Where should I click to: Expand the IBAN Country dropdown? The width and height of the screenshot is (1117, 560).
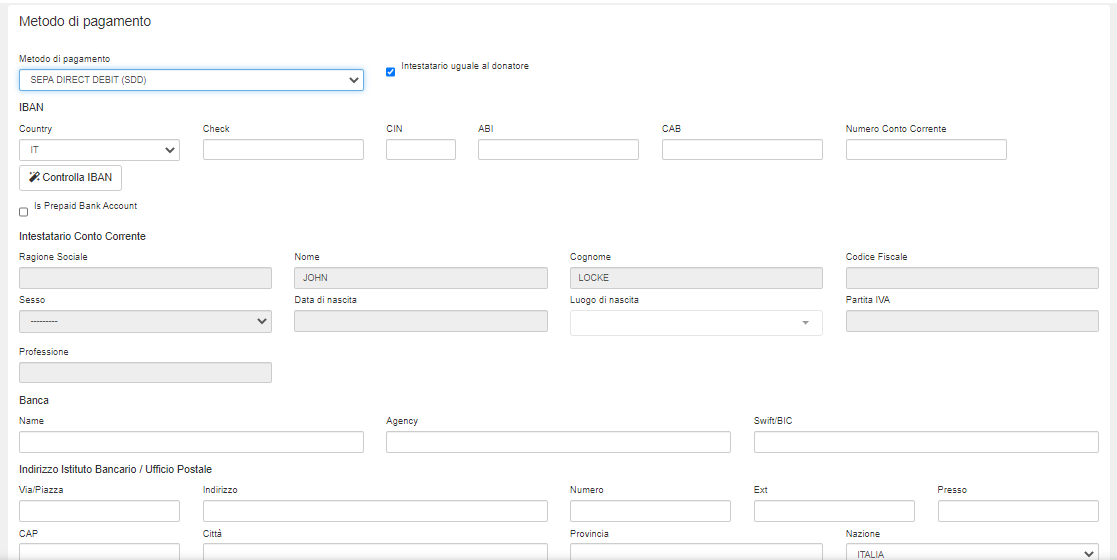[x=99, y=150]
